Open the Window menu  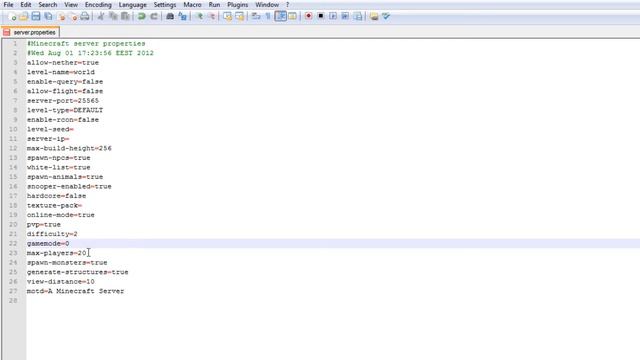(x=267, y=5)
